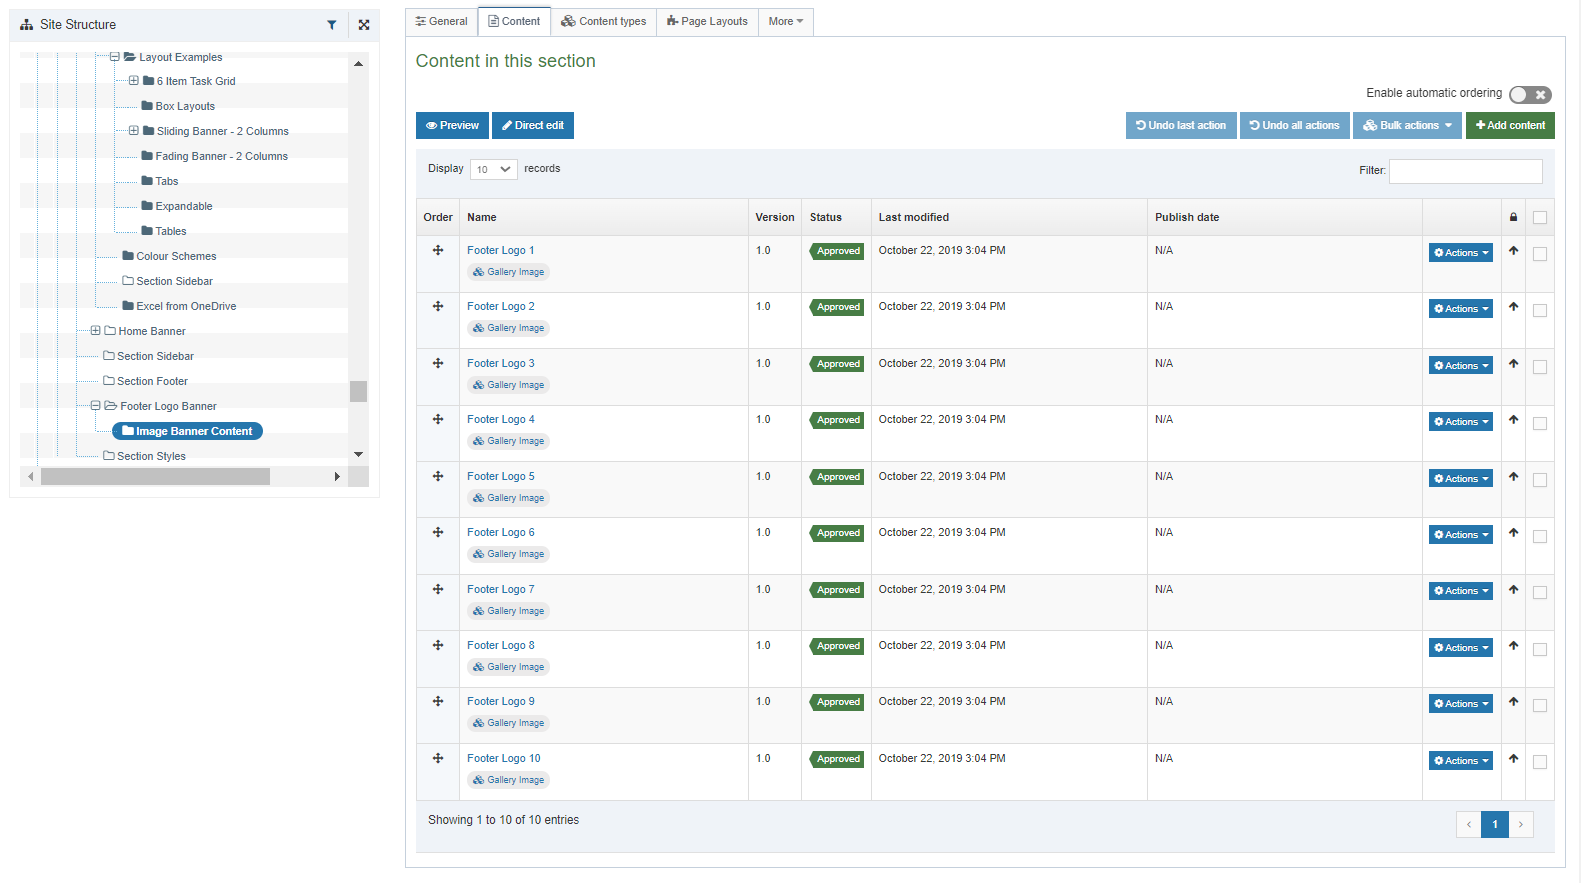Image resolution: width=1581 pixels, height=883 pixels.
Task: Click the lock icon in table header
Action: tap(1513, 217)
